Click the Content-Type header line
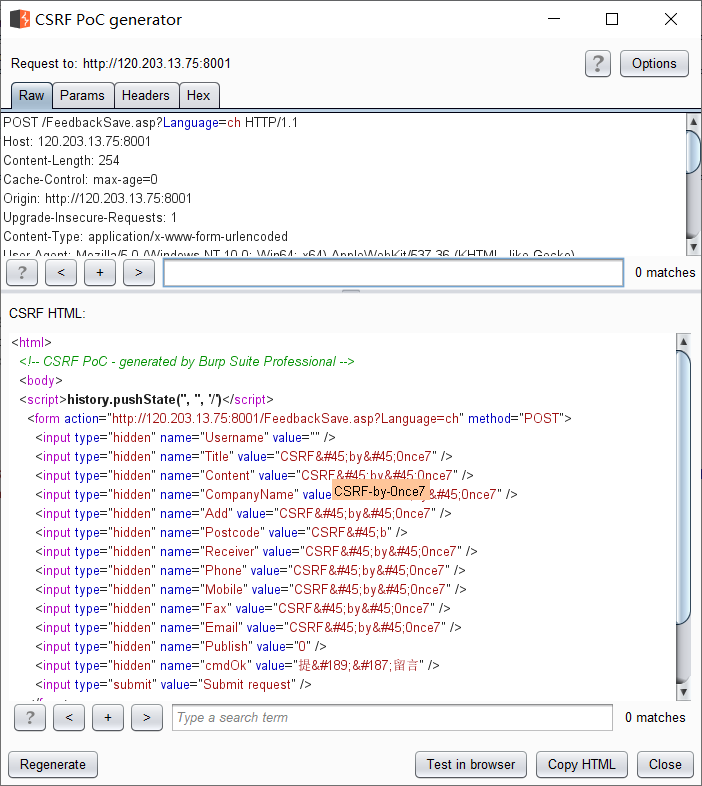 click(x=145, y=237)
